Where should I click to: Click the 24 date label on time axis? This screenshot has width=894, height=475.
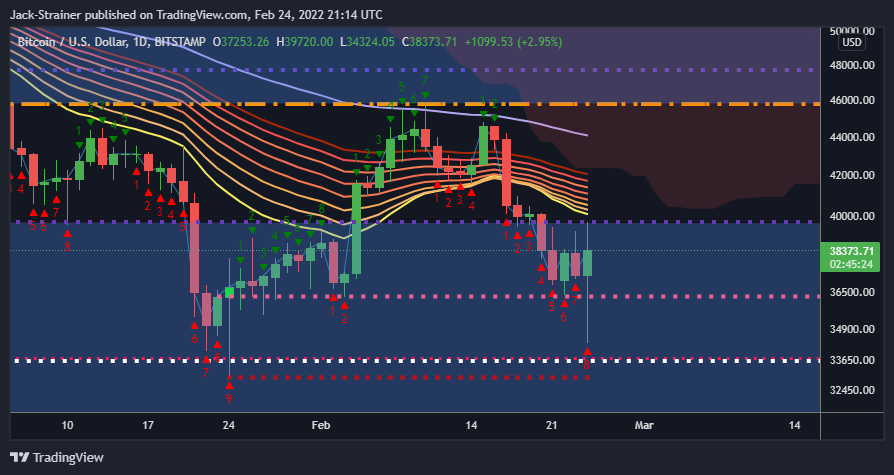229,425
